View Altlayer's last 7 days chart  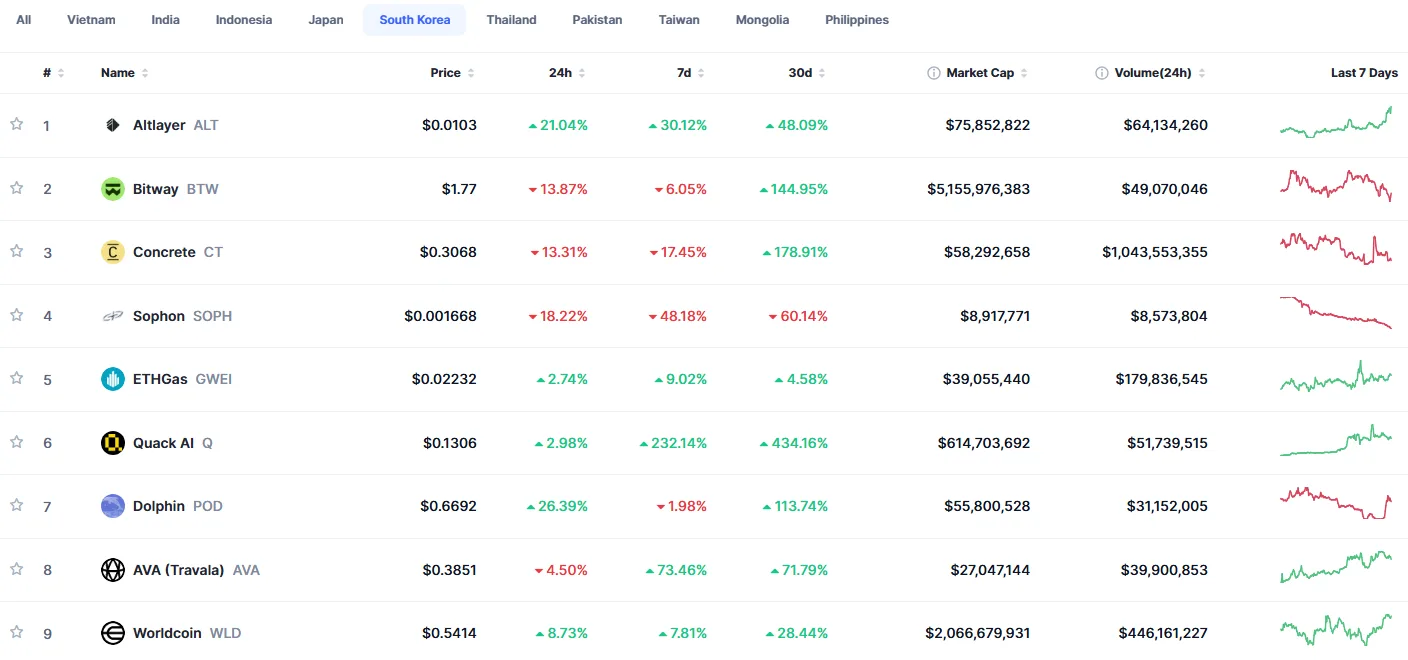pyautogui.click(x=1336, y=122)
